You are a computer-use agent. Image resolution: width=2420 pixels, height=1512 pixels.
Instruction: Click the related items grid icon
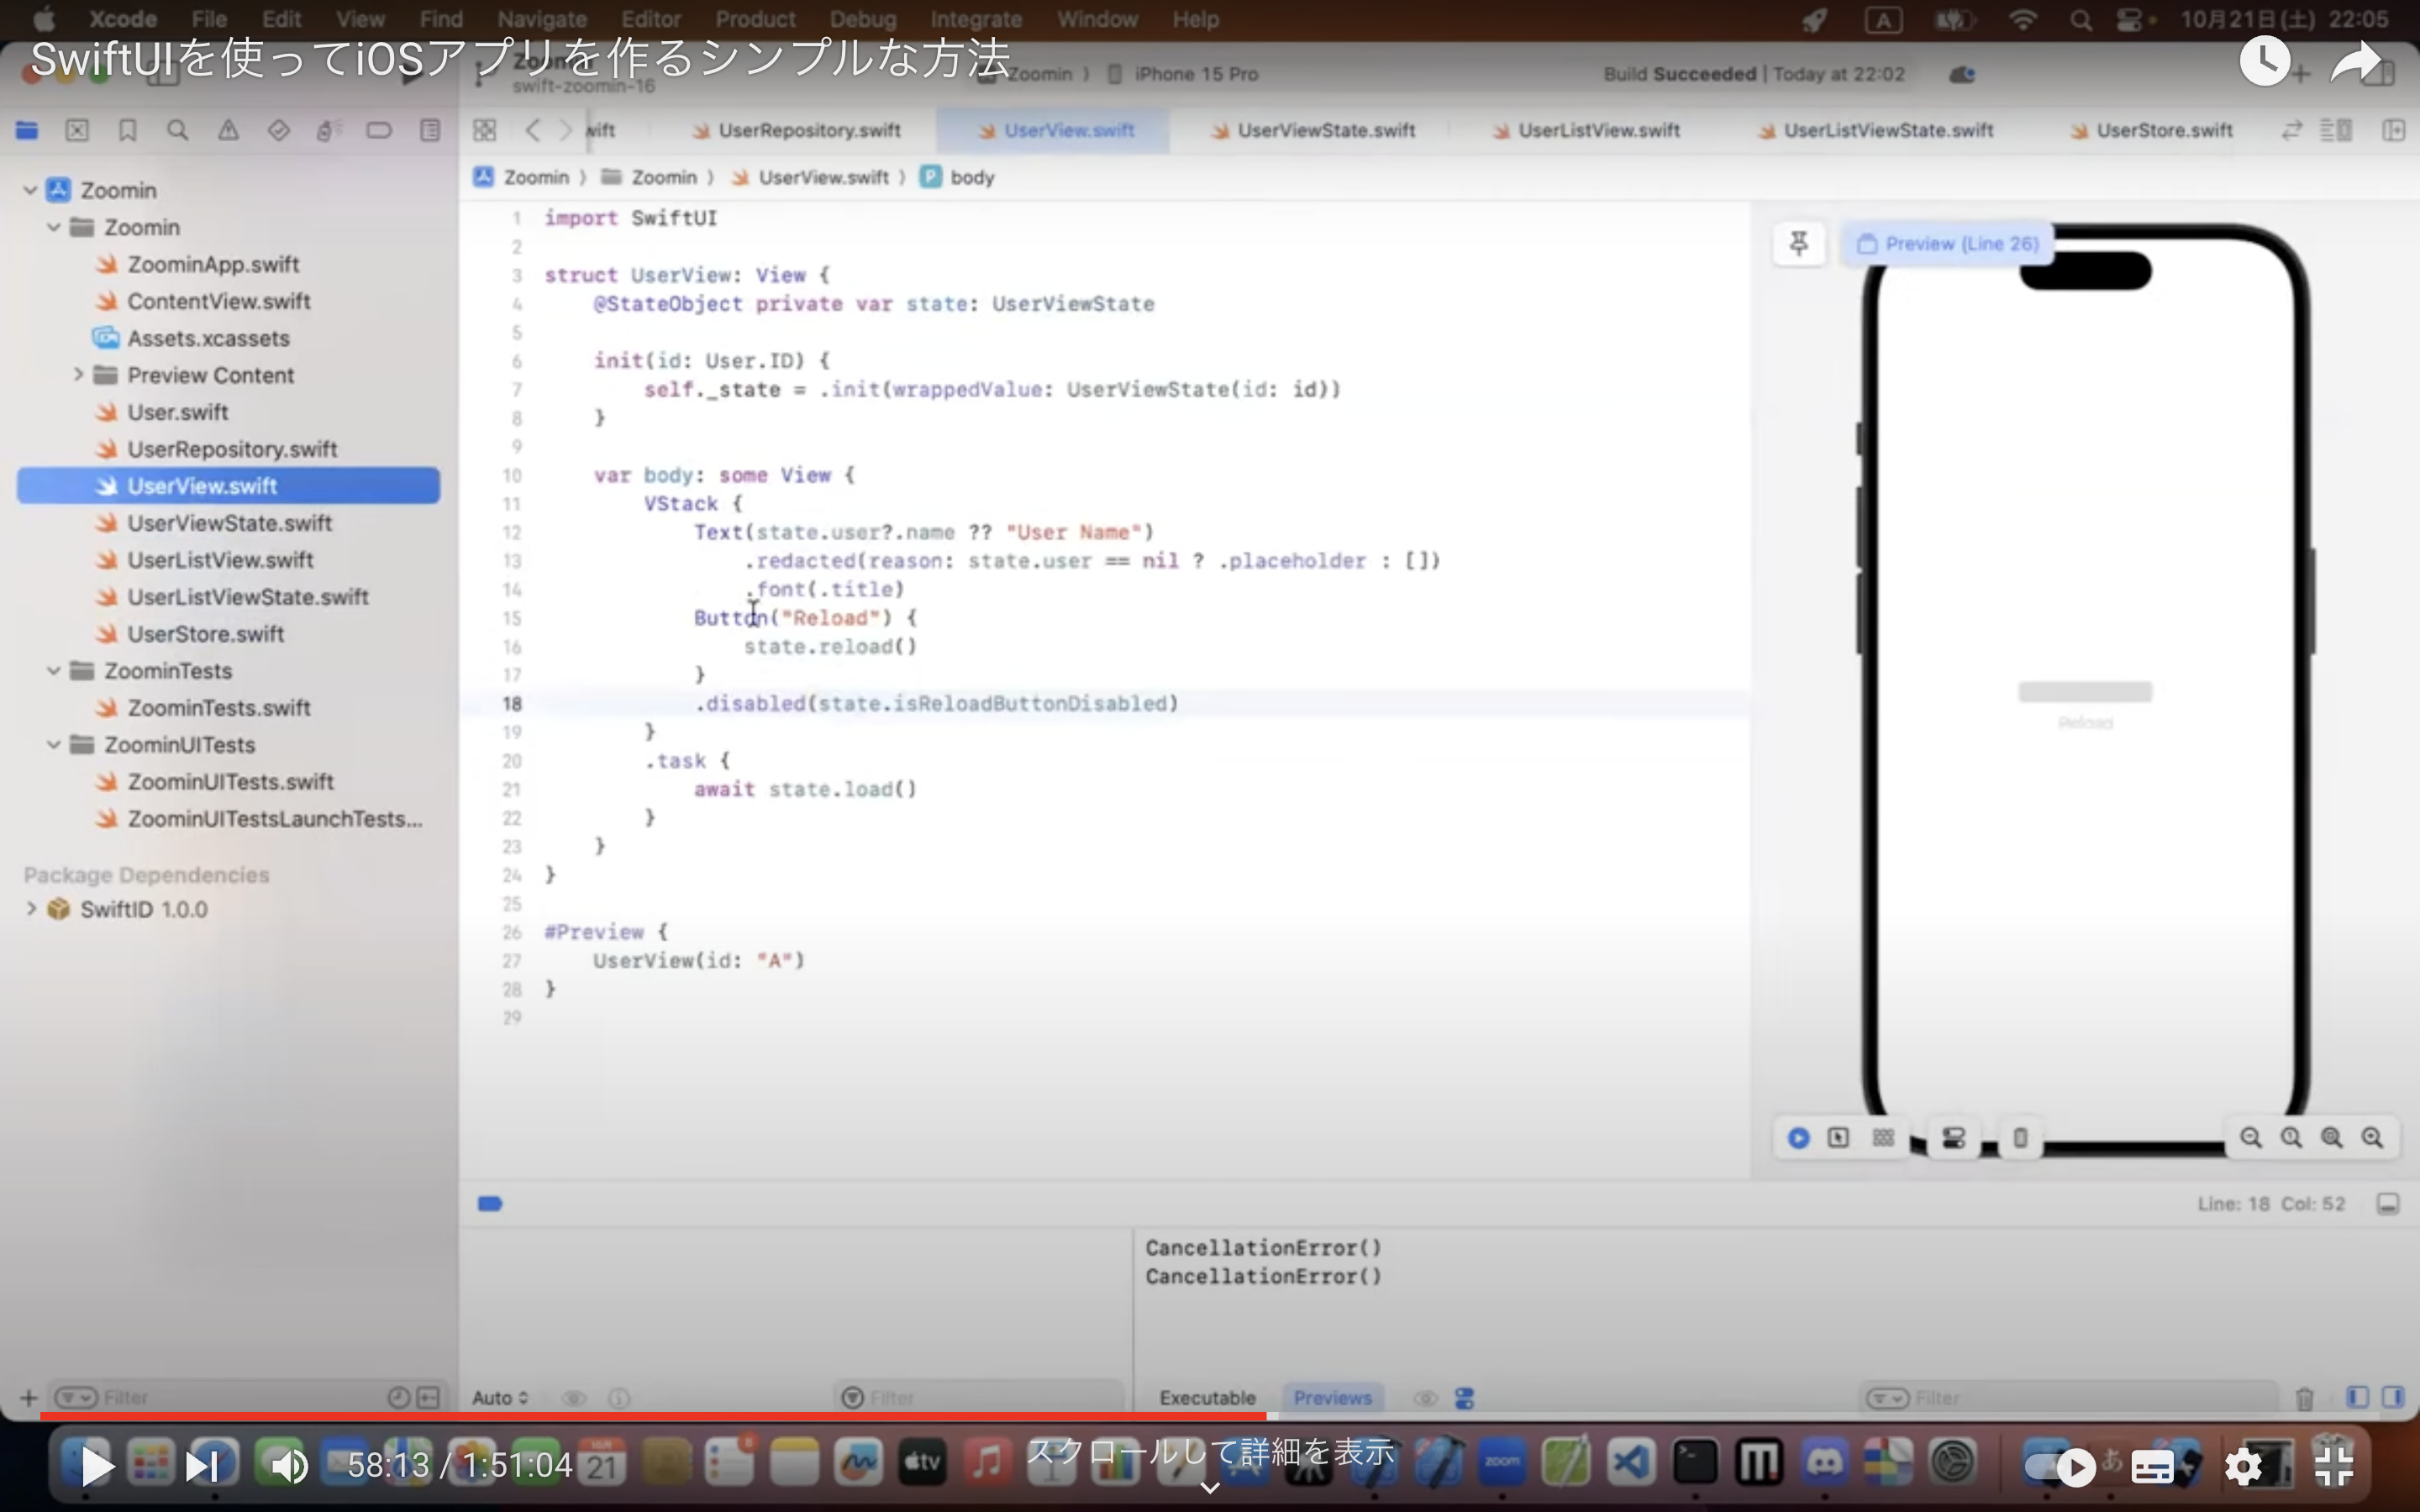(484, 130)
